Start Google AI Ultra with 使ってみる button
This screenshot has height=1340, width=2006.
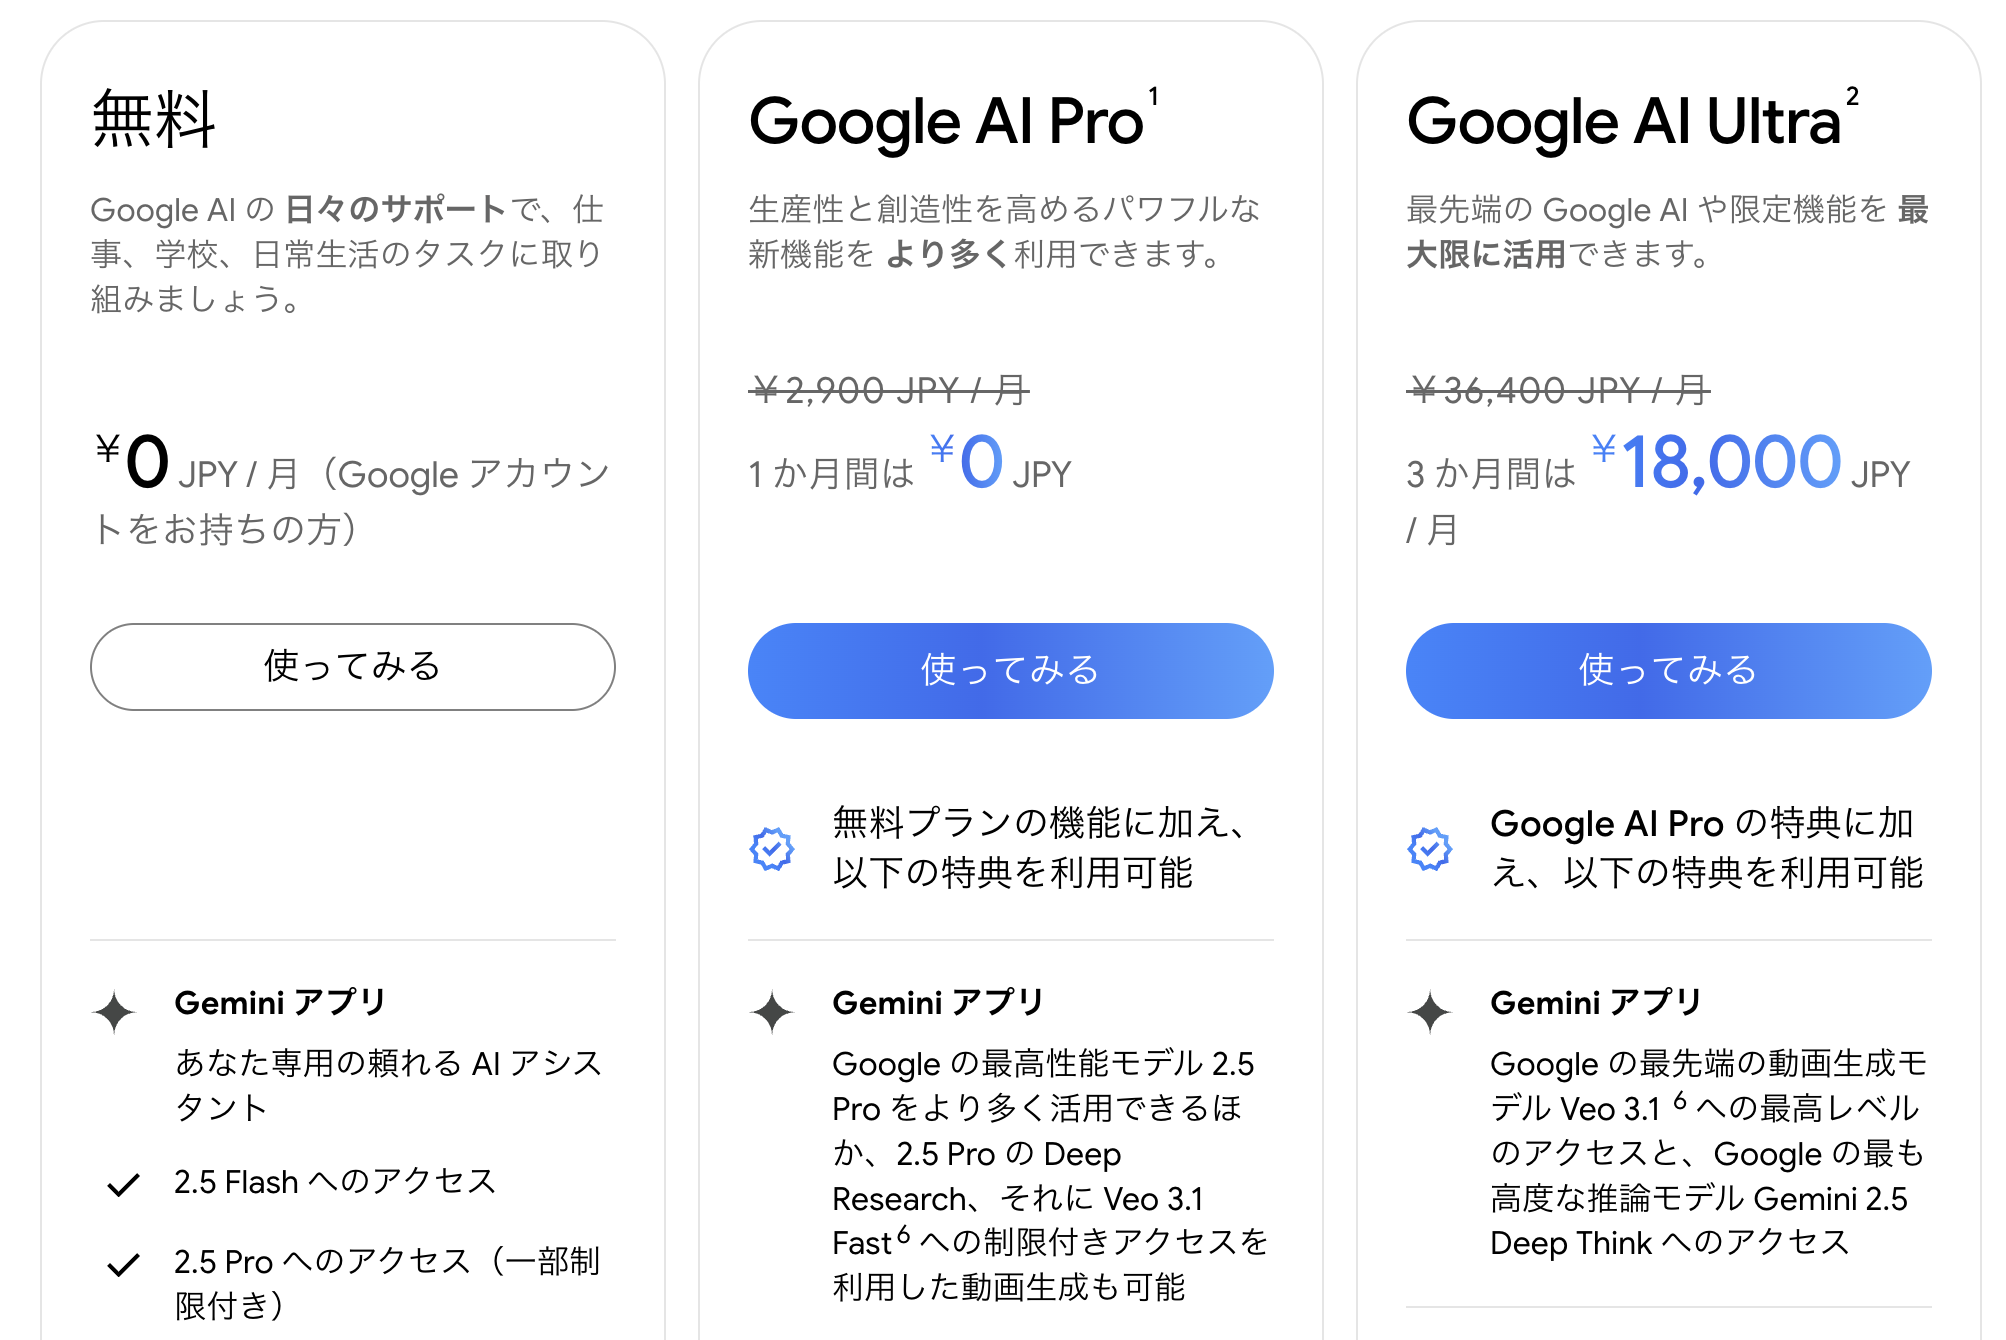tap(1668, 671)
